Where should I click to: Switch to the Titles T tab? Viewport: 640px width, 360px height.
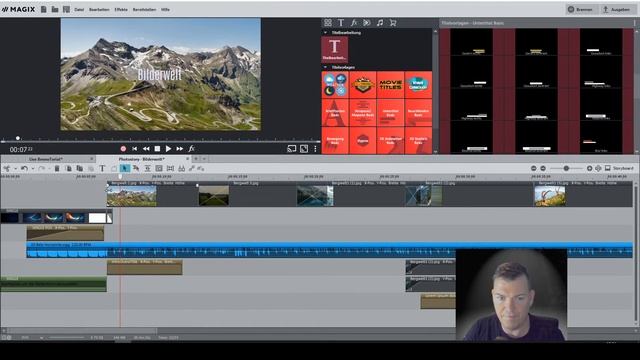(341, 23)
